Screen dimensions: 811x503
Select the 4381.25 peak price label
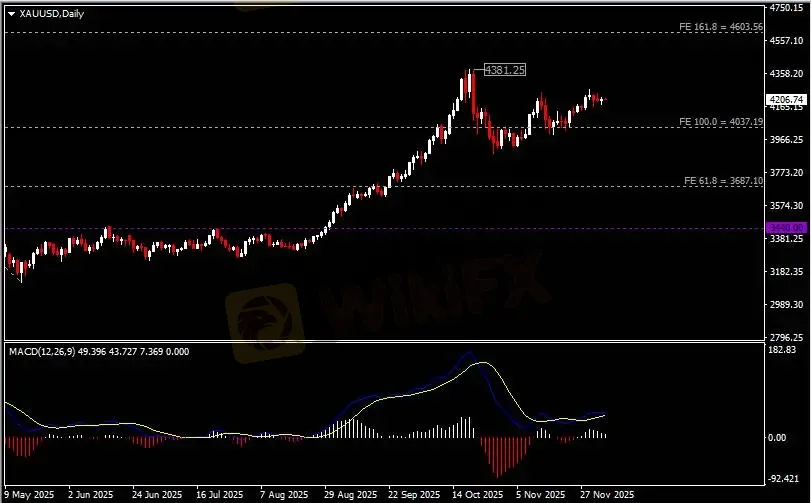[x=504, y=70]
